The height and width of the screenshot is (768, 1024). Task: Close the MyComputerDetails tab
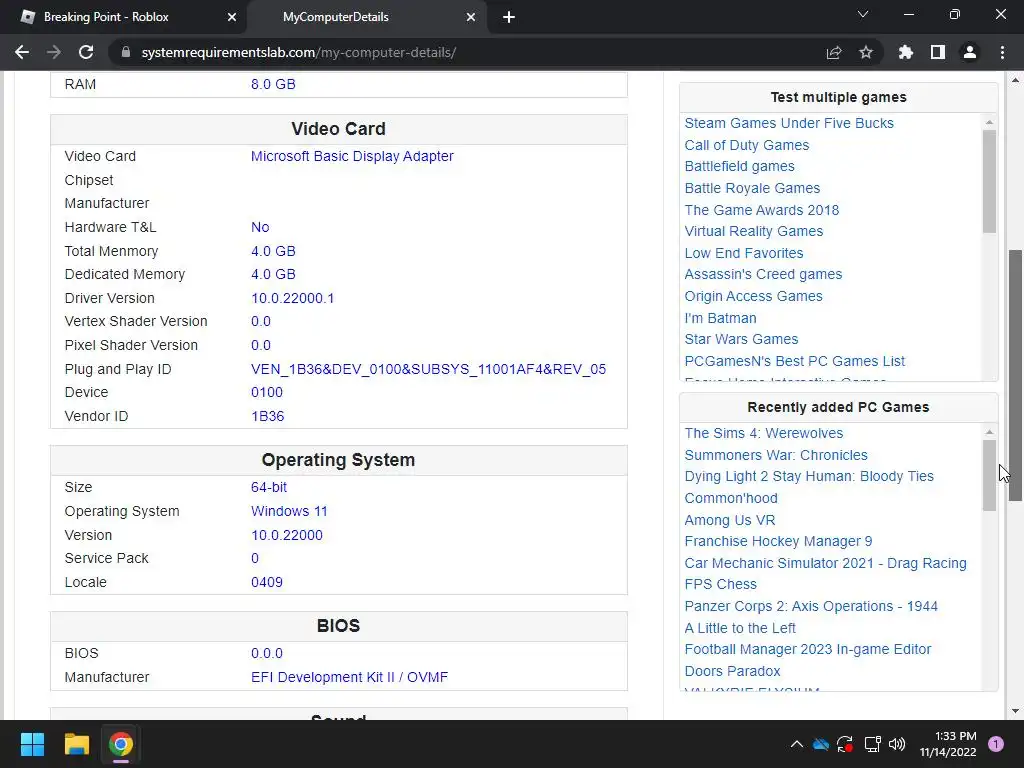(x=471, y=17)
